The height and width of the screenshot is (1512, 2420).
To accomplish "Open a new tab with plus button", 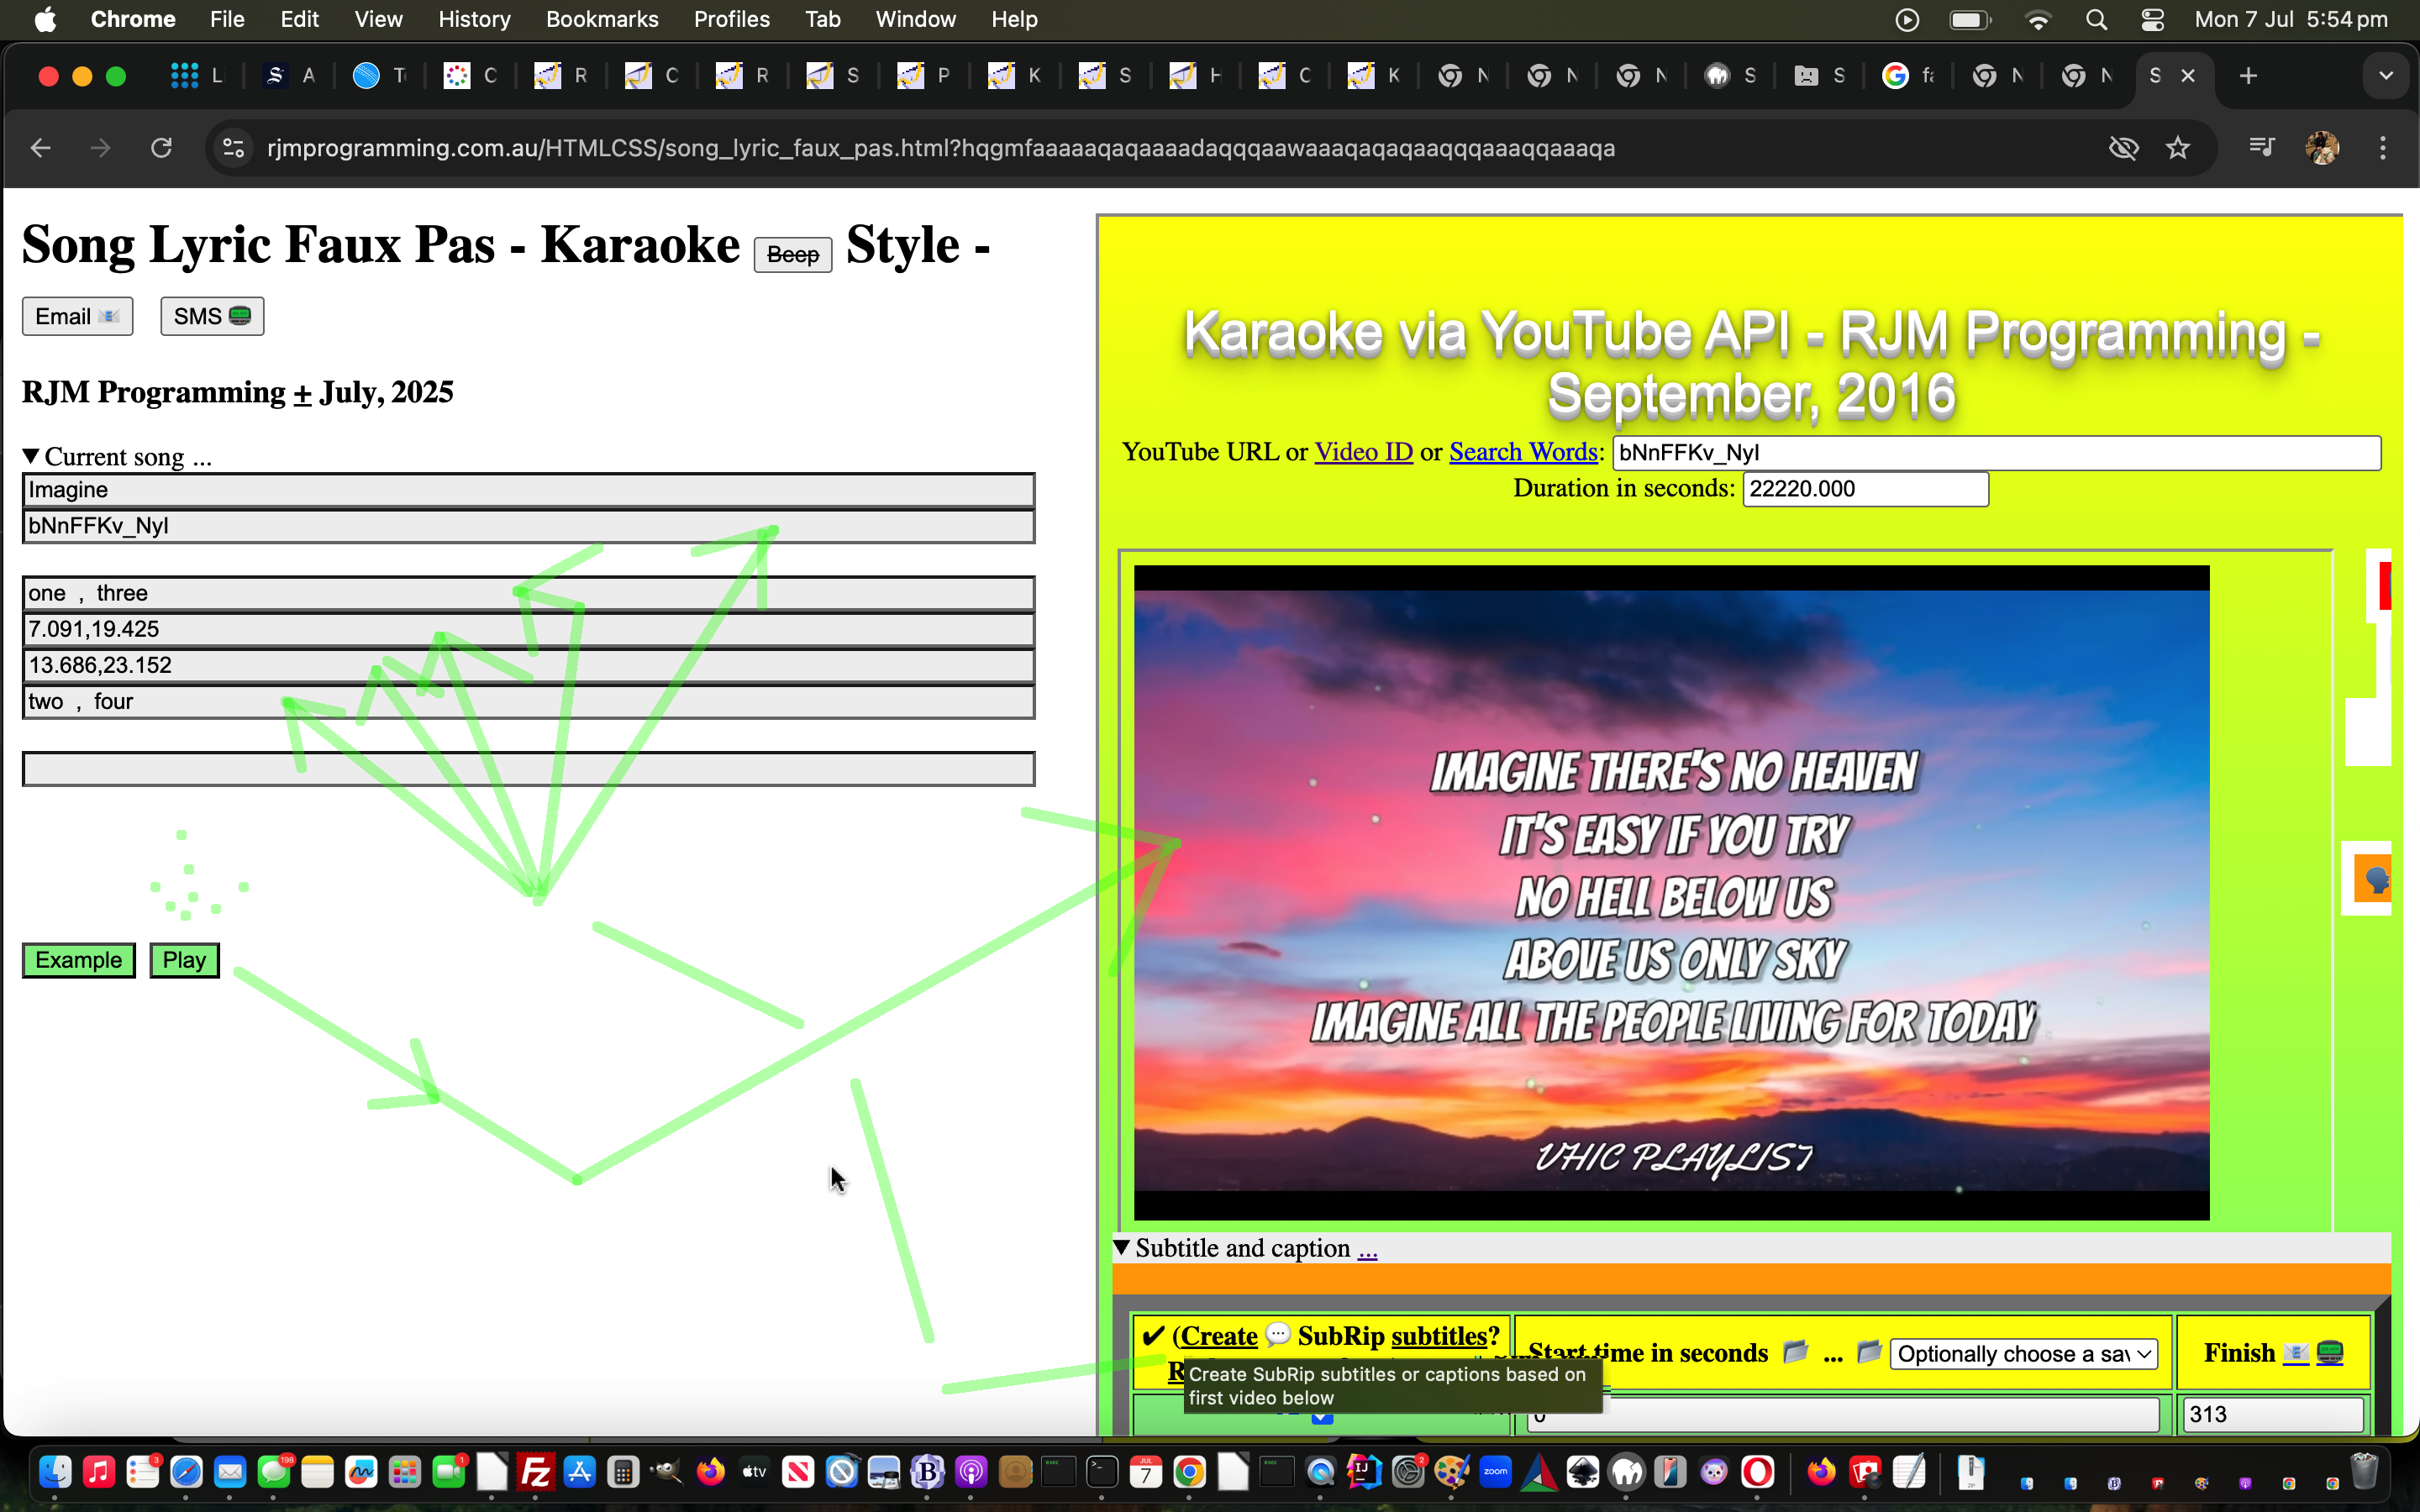I will click(2248, 76).
